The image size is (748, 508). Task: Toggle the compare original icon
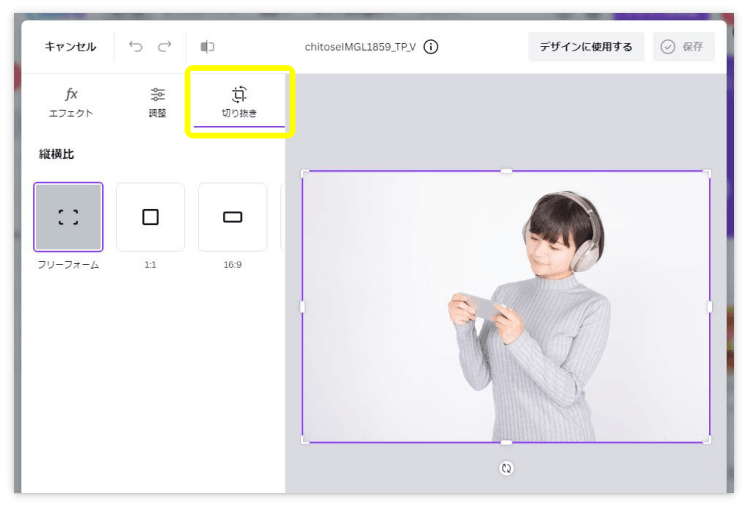(207, 46)
